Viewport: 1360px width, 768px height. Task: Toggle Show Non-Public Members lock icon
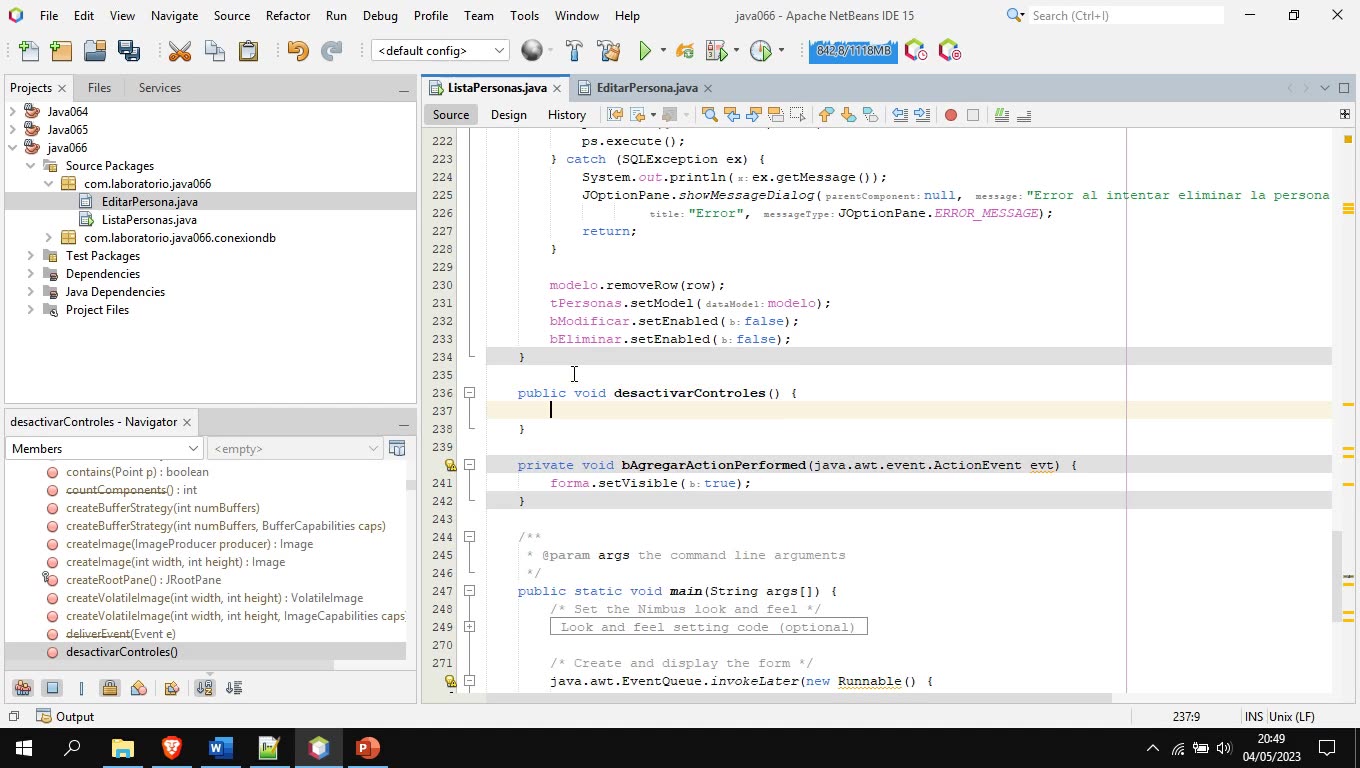click(110, 688)
